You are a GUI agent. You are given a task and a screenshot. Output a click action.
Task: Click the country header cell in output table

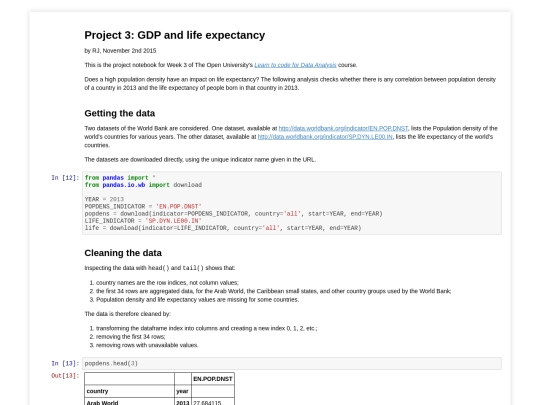129,391
